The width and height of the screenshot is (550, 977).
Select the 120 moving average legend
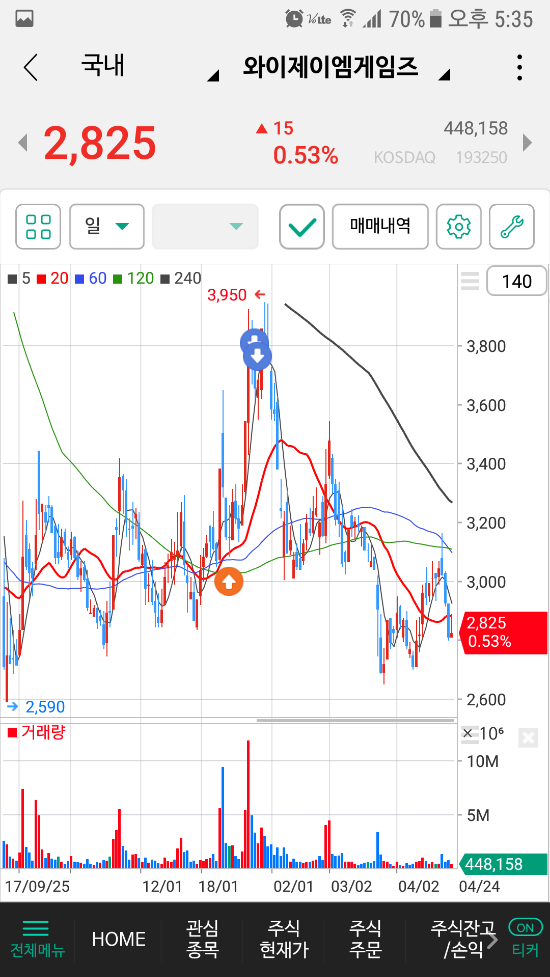[133, 279]
